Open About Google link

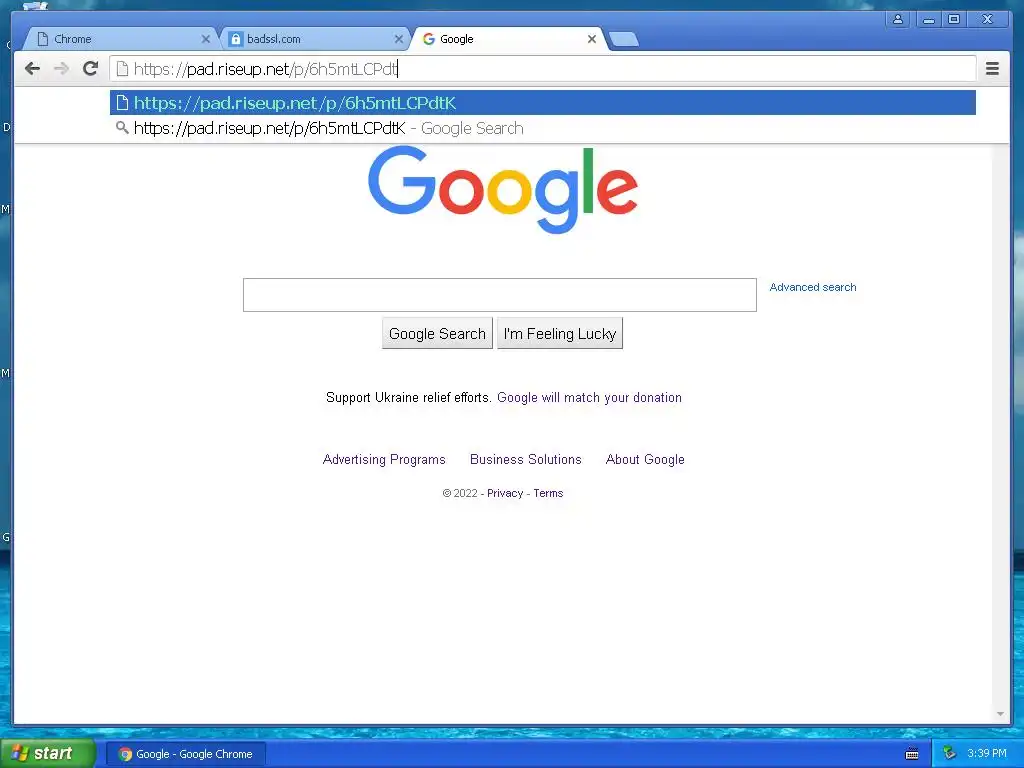pyautogui.click(x=645, y=460)
